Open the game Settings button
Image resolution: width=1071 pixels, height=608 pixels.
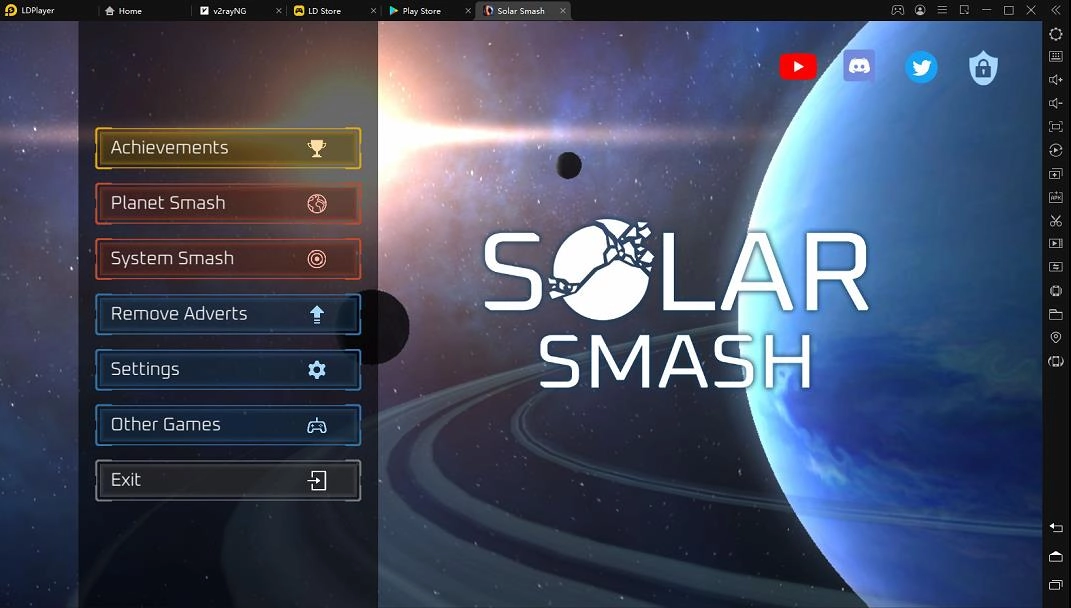[x=228, y=369]
